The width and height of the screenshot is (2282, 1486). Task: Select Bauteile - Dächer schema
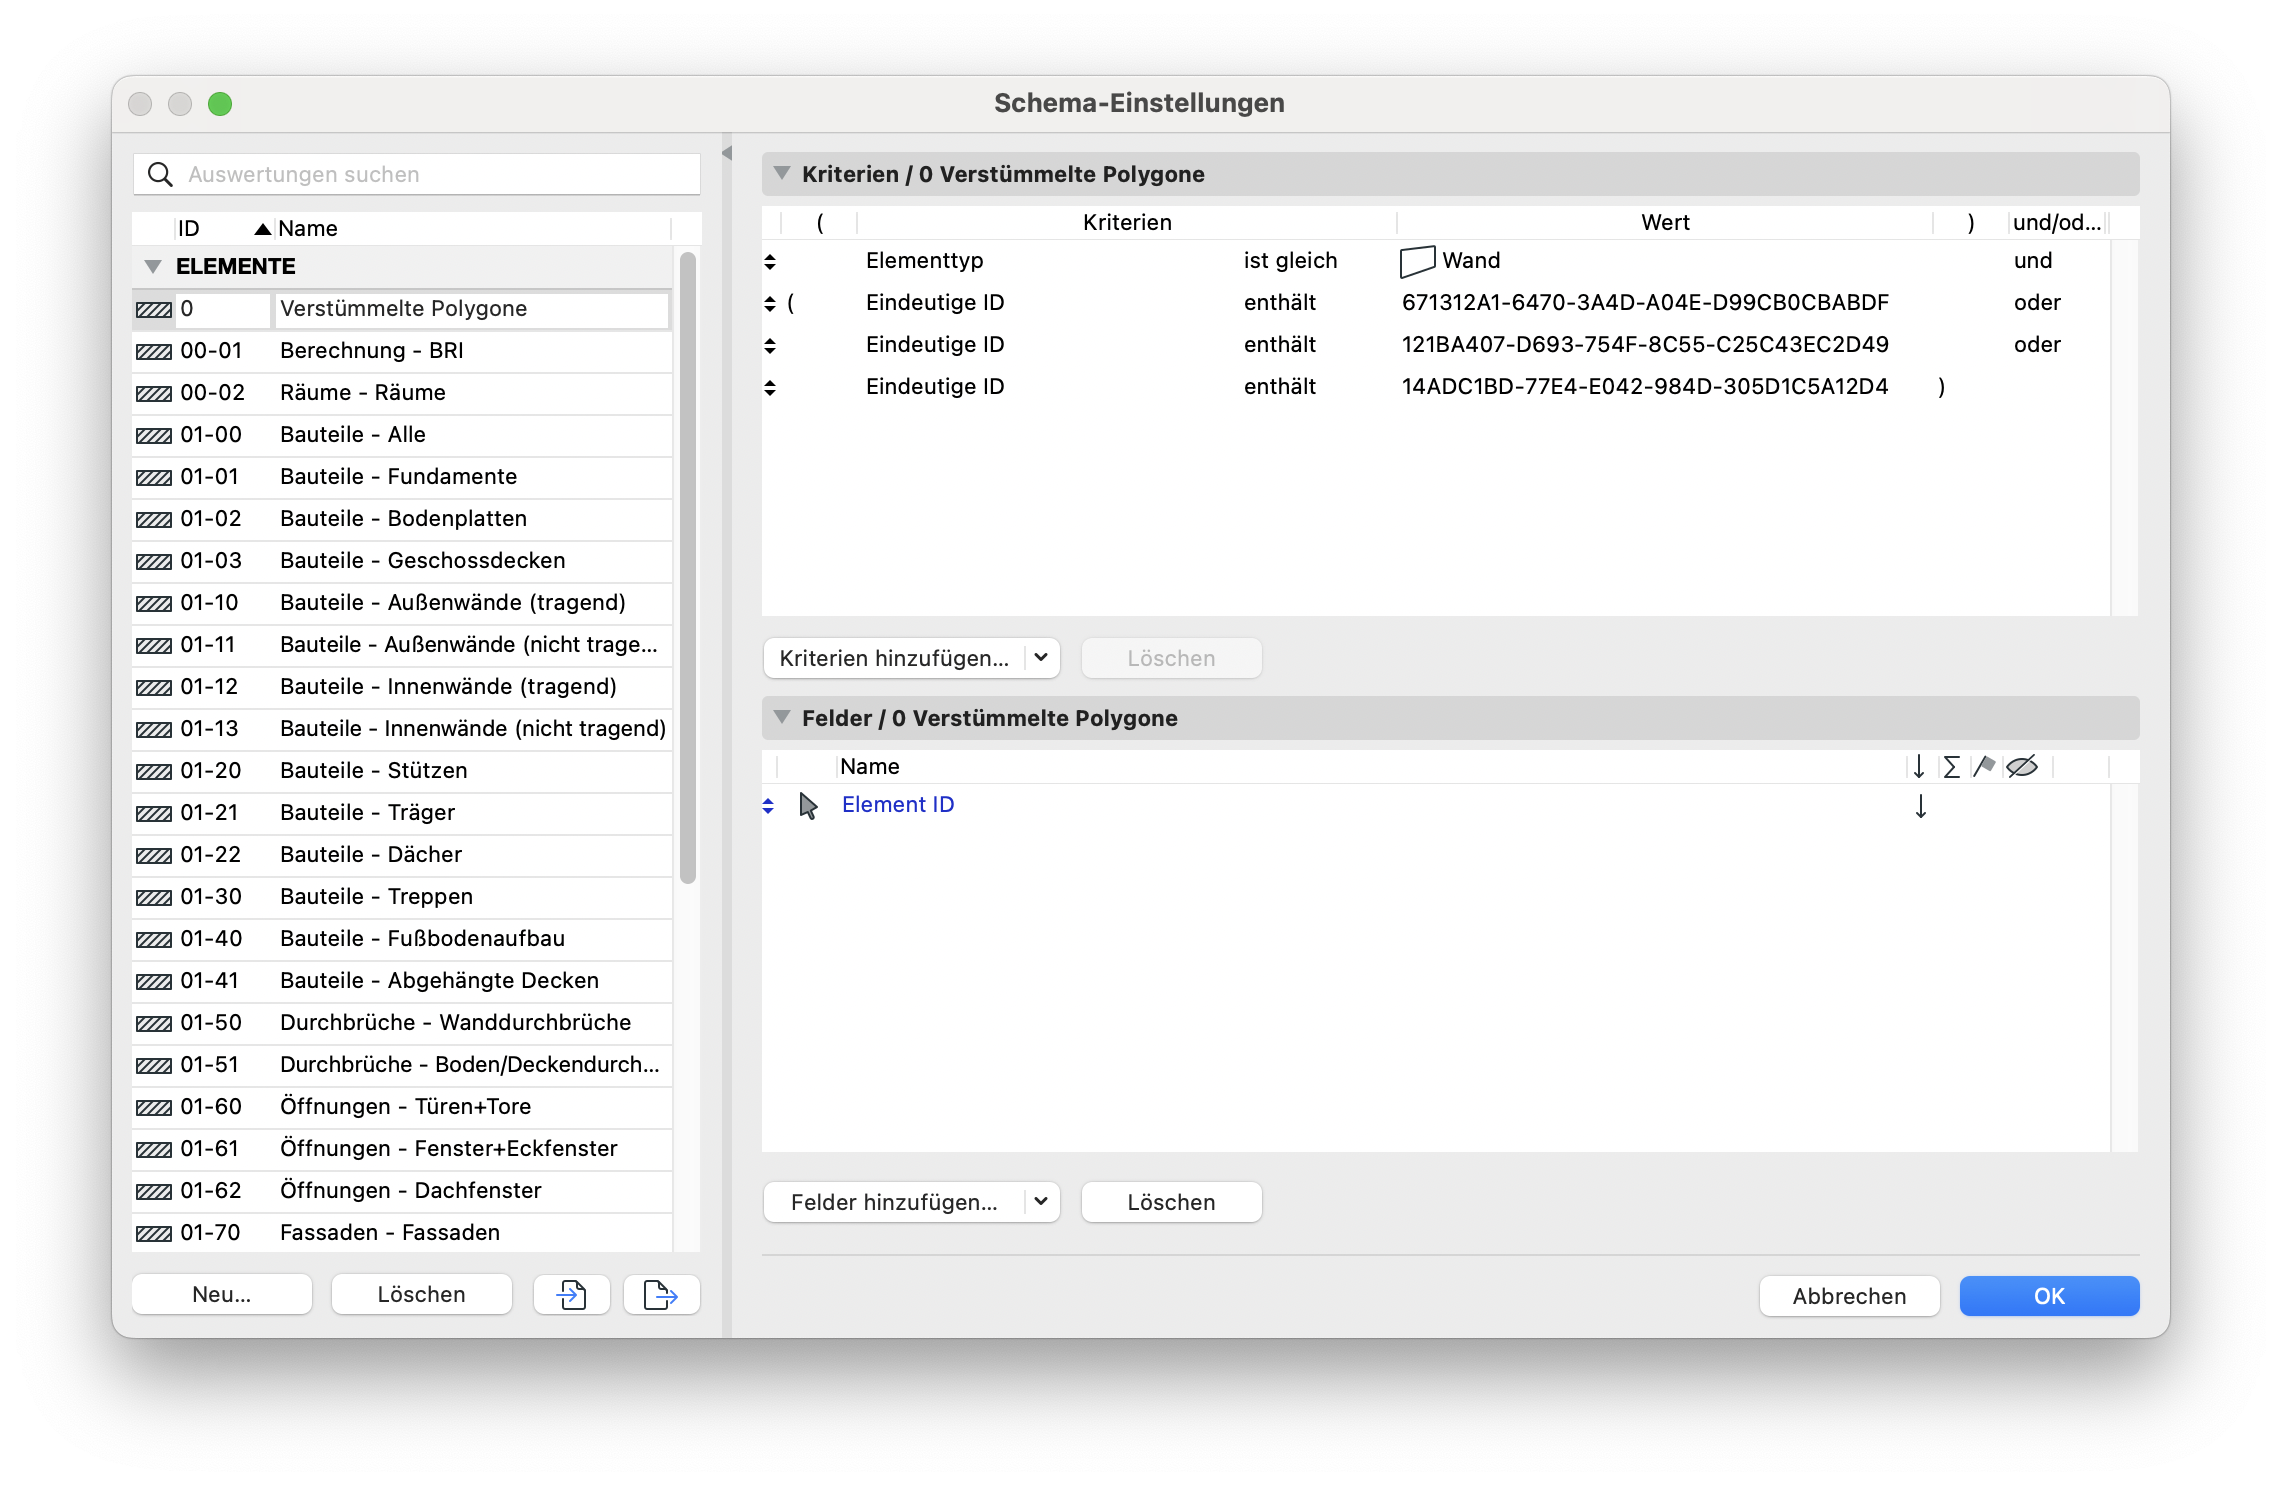click(x=402, y=855)
